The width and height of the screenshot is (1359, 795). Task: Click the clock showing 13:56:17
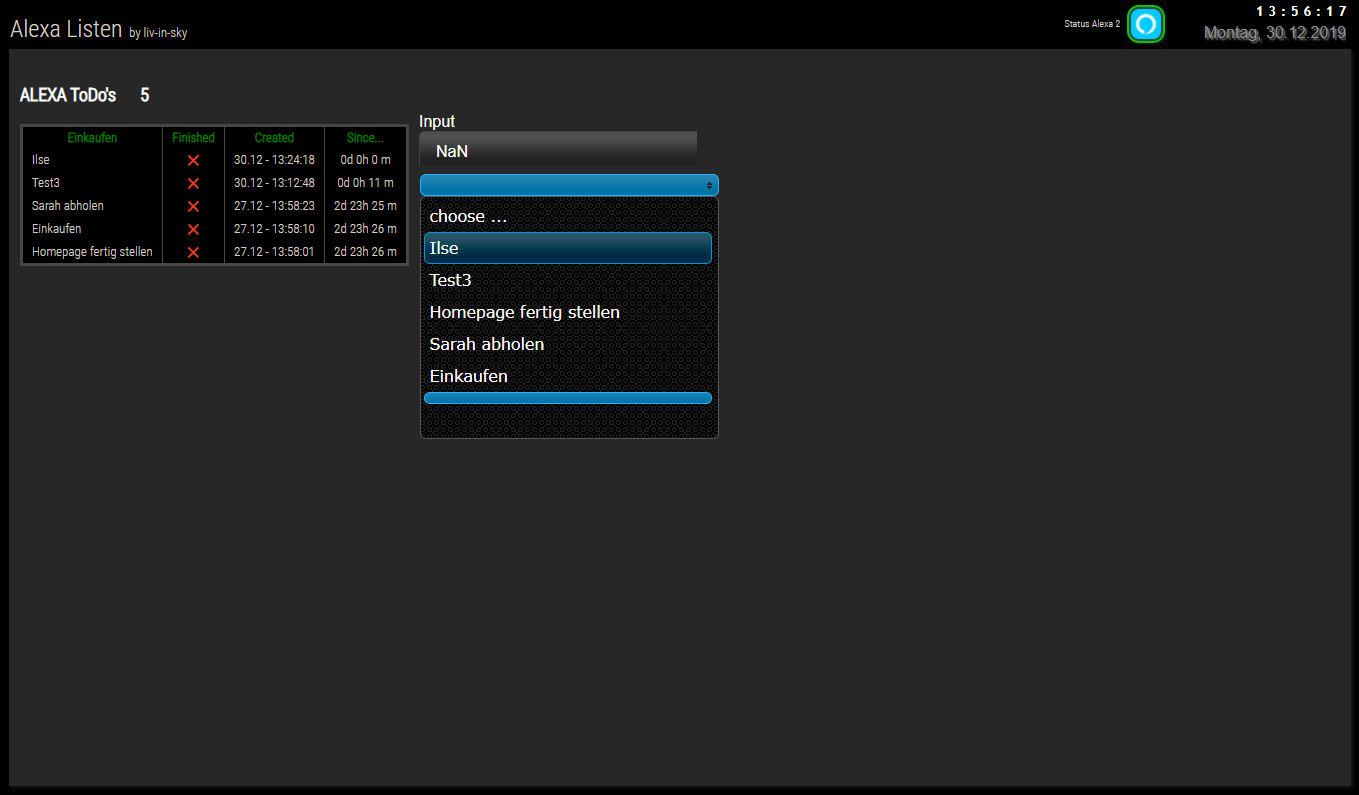point(1302,11)
